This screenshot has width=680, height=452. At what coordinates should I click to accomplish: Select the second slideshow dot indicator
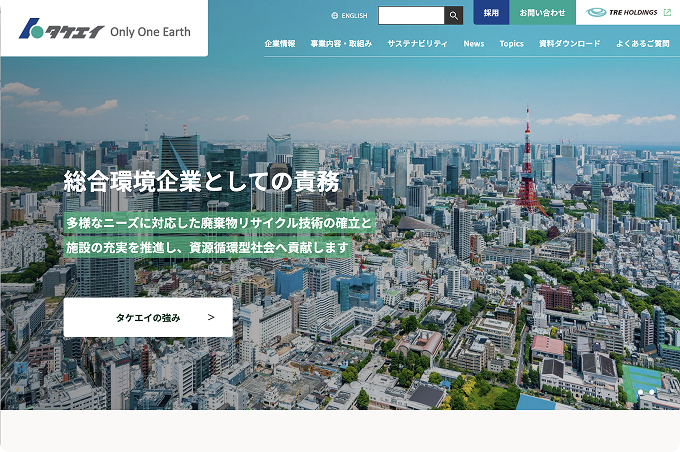click(651, 392)
